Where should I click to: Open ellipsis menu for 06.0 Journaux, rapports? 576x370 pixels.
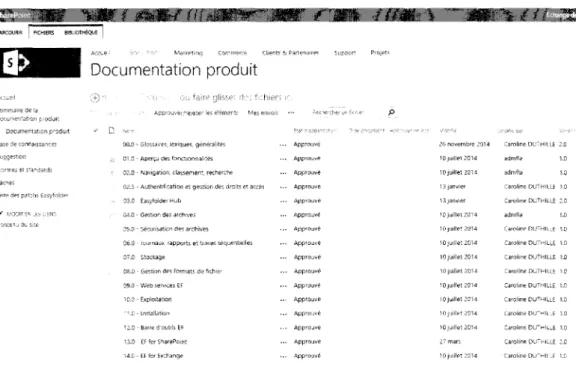283,244
